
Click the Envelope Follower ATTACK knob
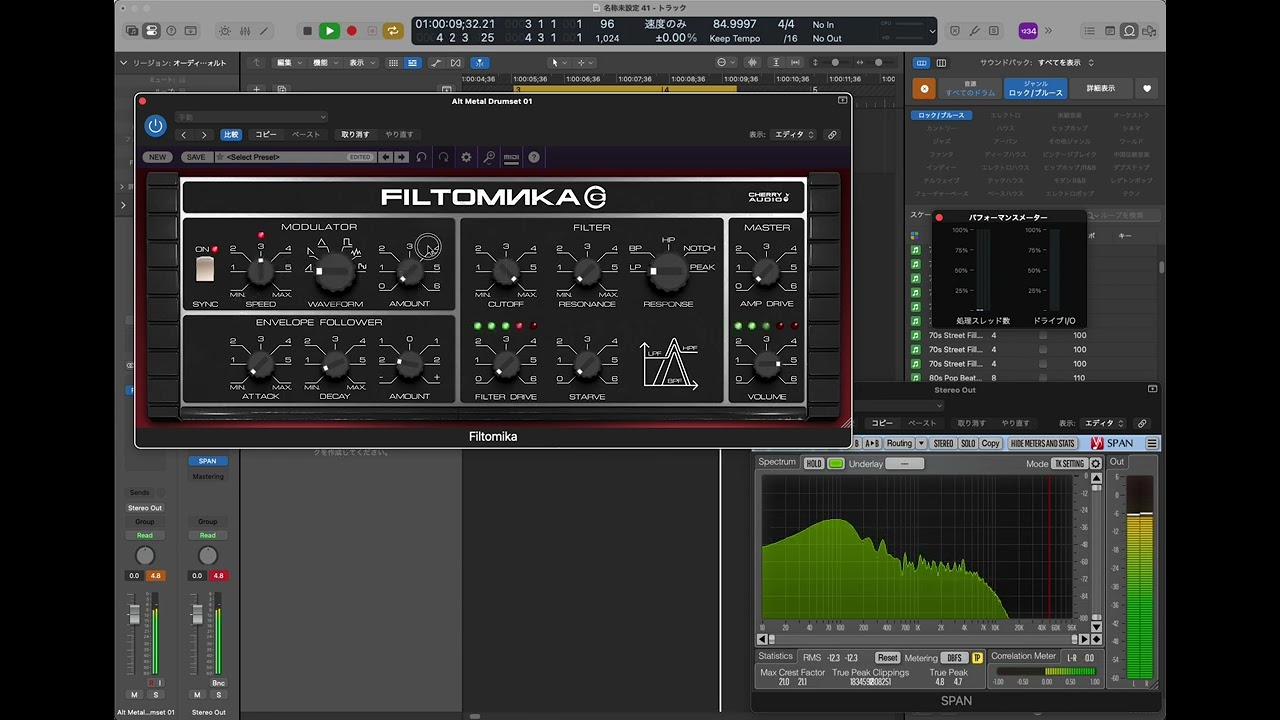[x=260, y=365]
